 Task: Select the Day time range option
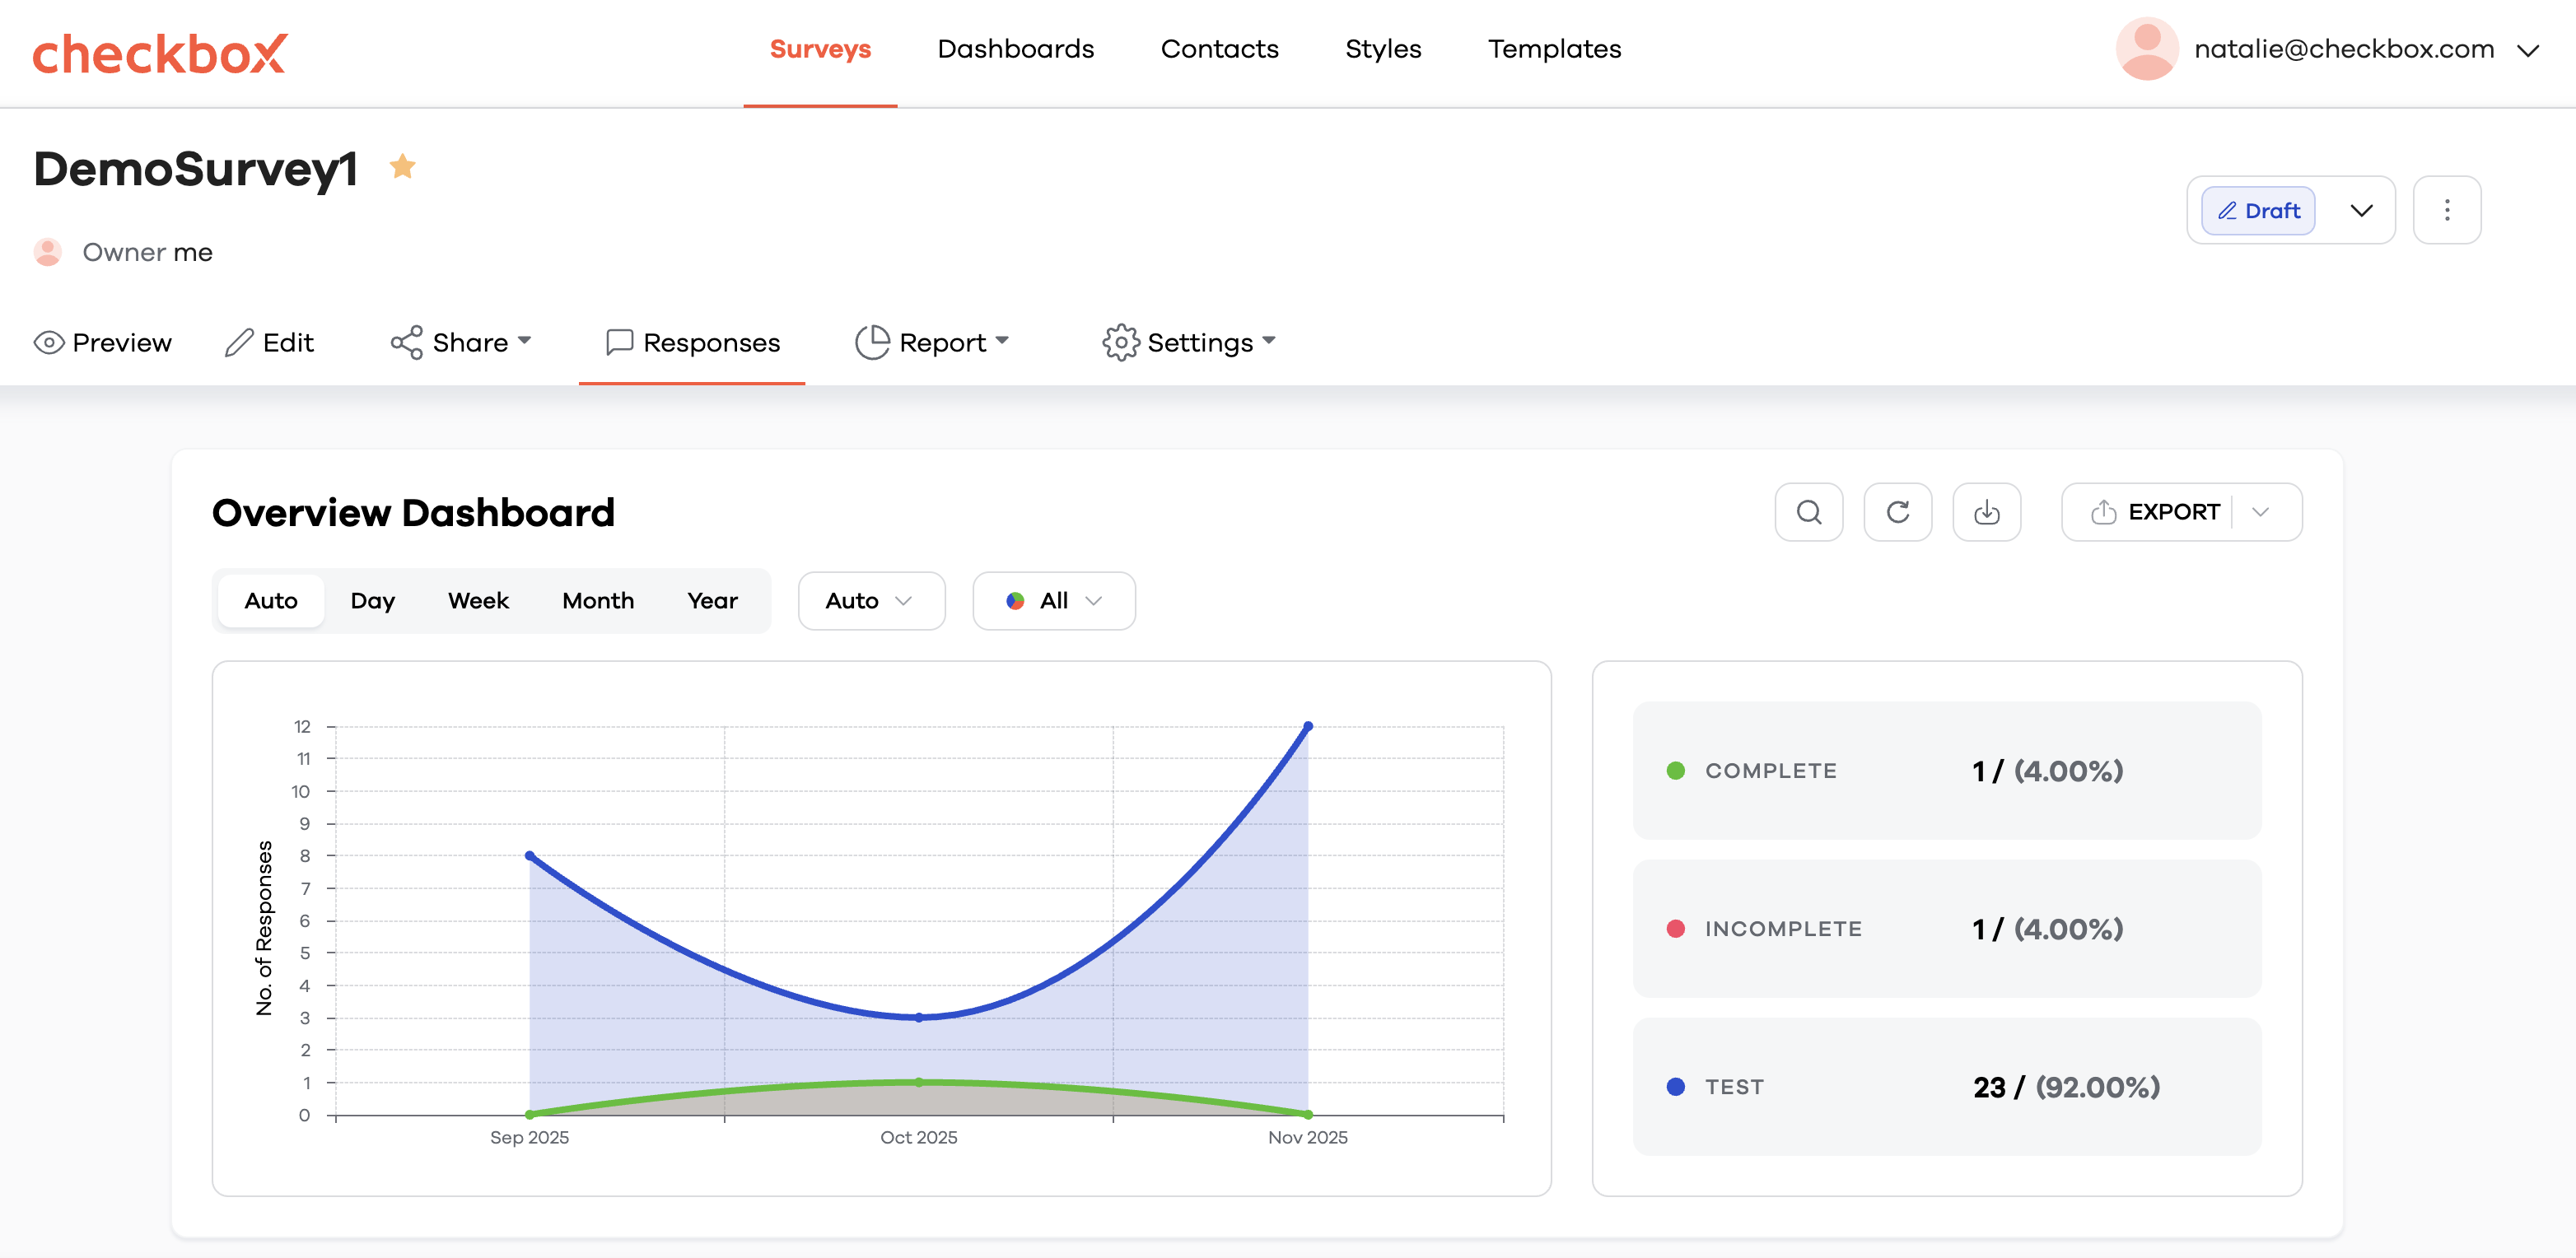pos(372,601)
